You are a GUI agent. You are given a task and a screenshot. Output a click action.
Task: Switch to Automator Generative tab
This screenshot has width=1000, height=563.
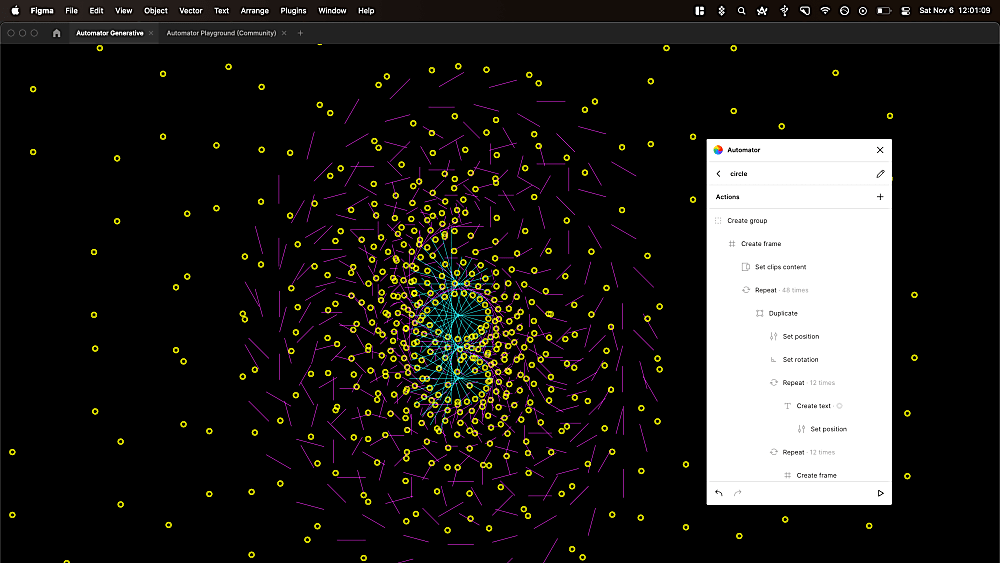[x=110, y=33]
